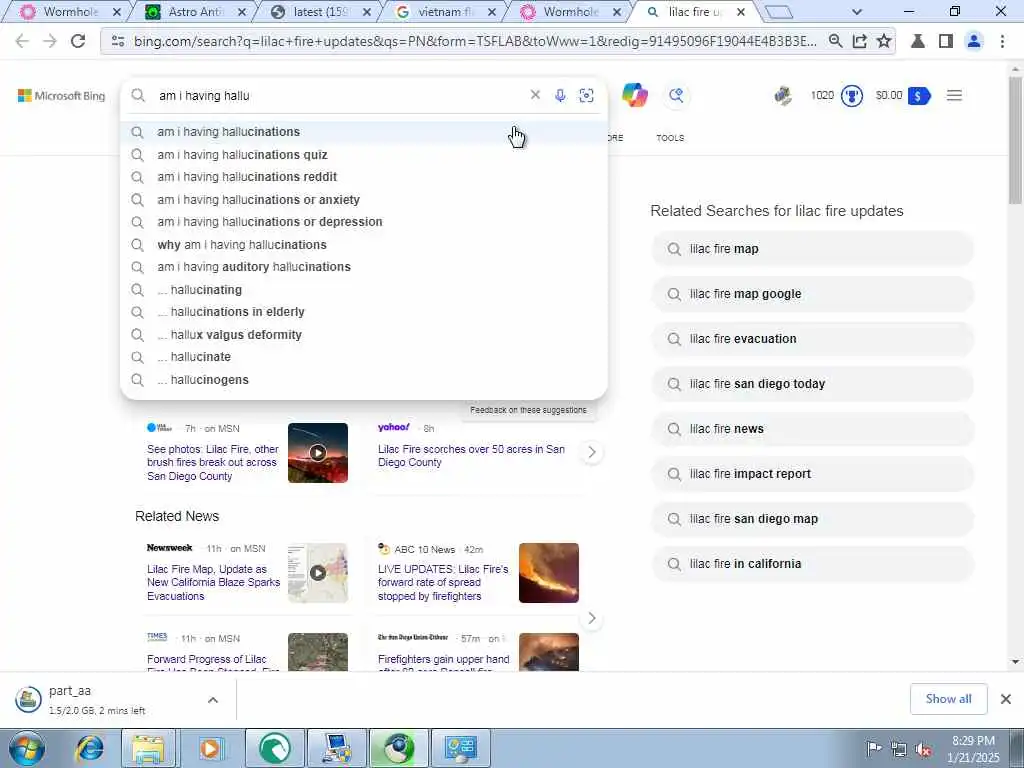Image resolution: width=1024 pixels, height=768 pixels.
Task: Open "Feedback on these suggestions" link
Action: [x=528, y=410]
